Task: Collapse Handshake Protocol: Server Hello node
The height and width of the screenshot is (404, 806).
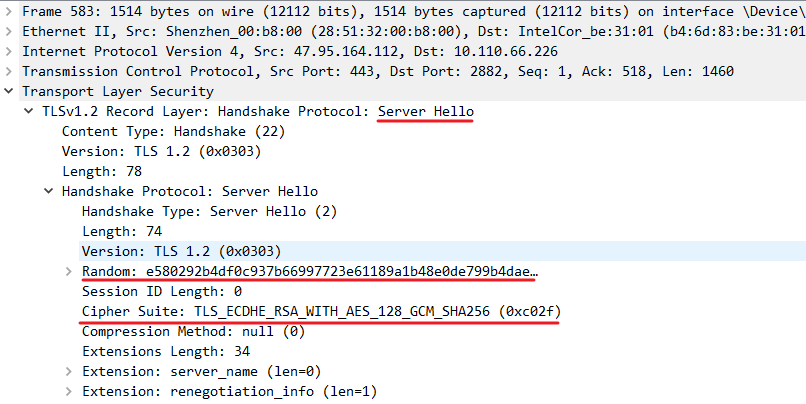Action: click(x=49, y=191)
